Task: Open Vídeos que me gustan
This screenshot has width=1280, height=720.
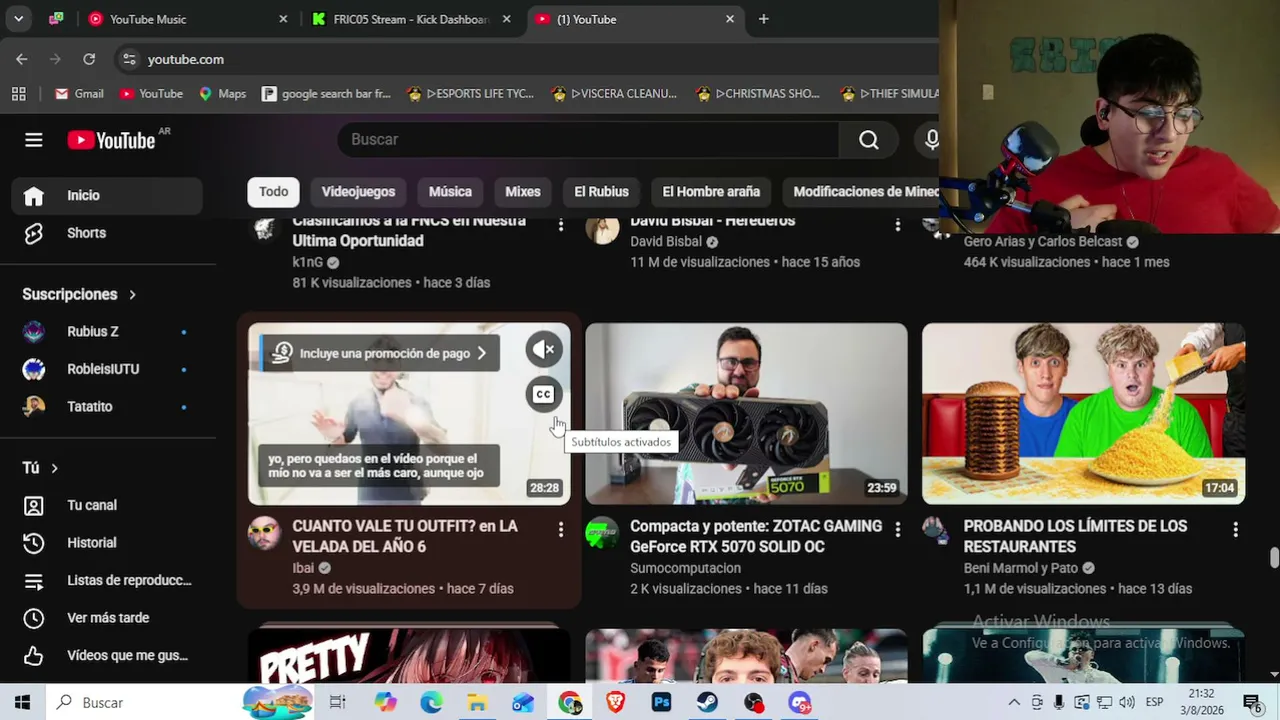Action: 107,655
